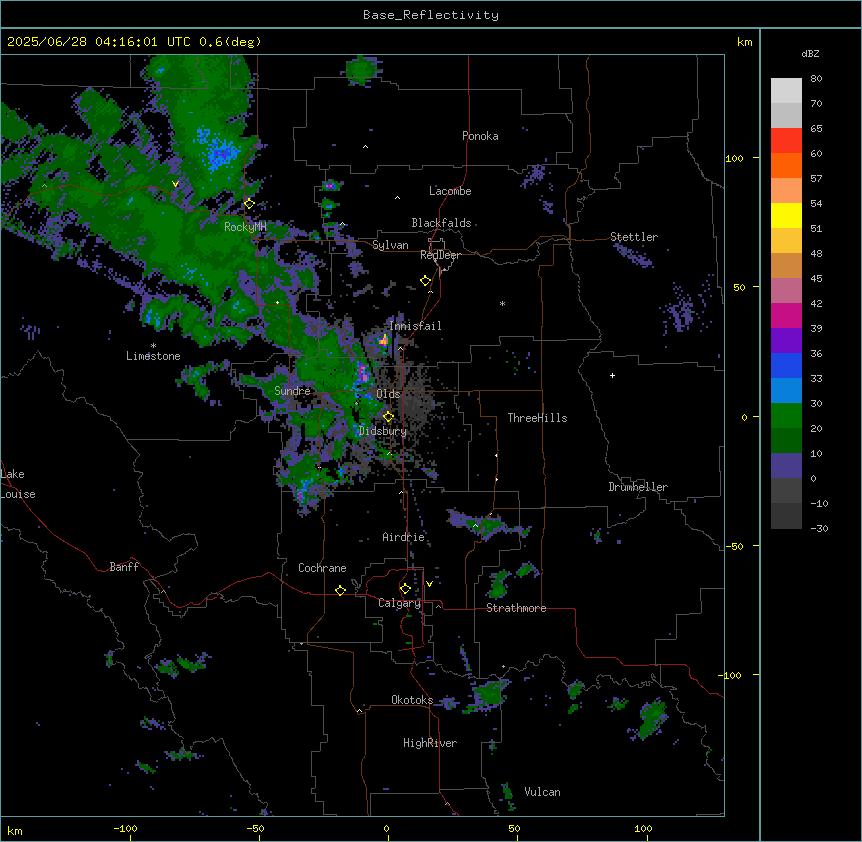Click the RockyMH label
862x842 pixels.
point(245,227)
